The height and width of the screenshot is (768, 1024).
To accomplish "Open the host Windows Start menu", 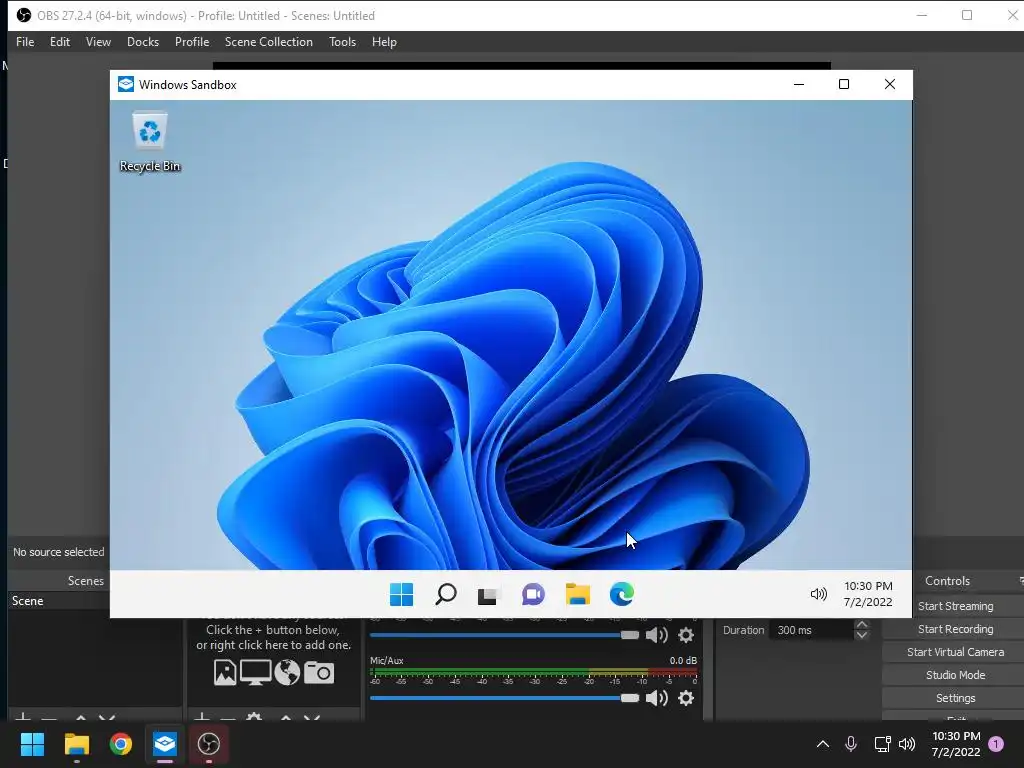I will tap(32, 744).
